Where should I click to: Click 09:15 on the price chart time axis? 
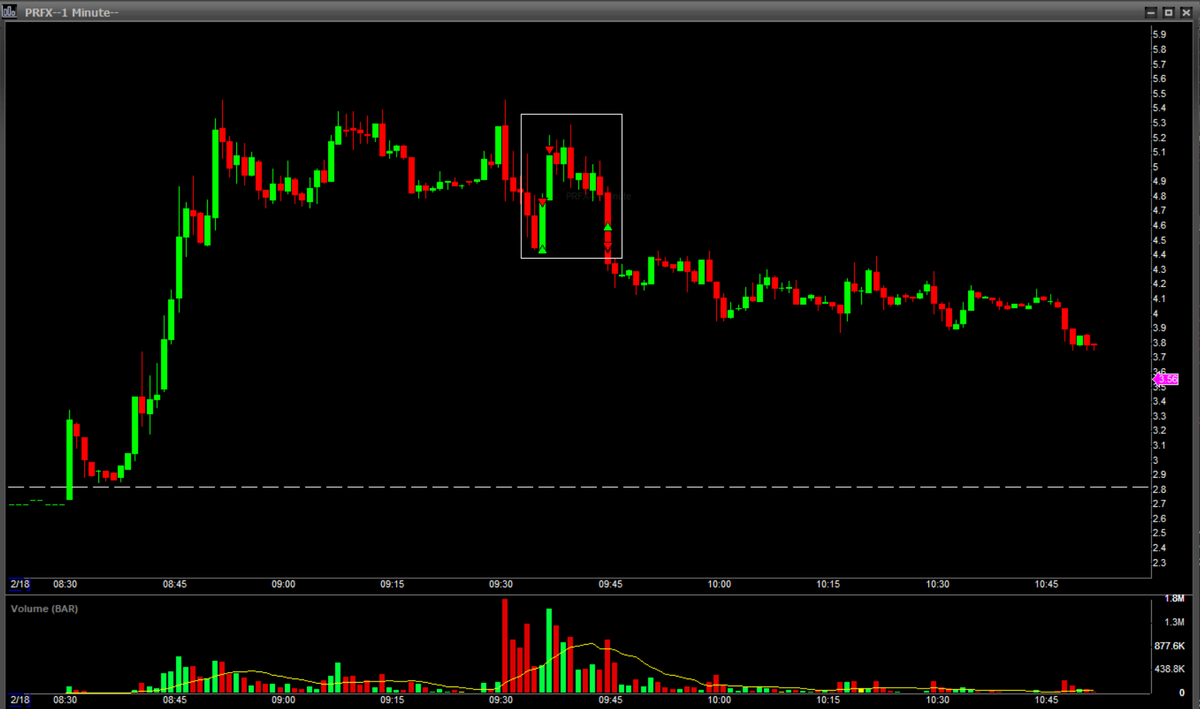point(392,584)
